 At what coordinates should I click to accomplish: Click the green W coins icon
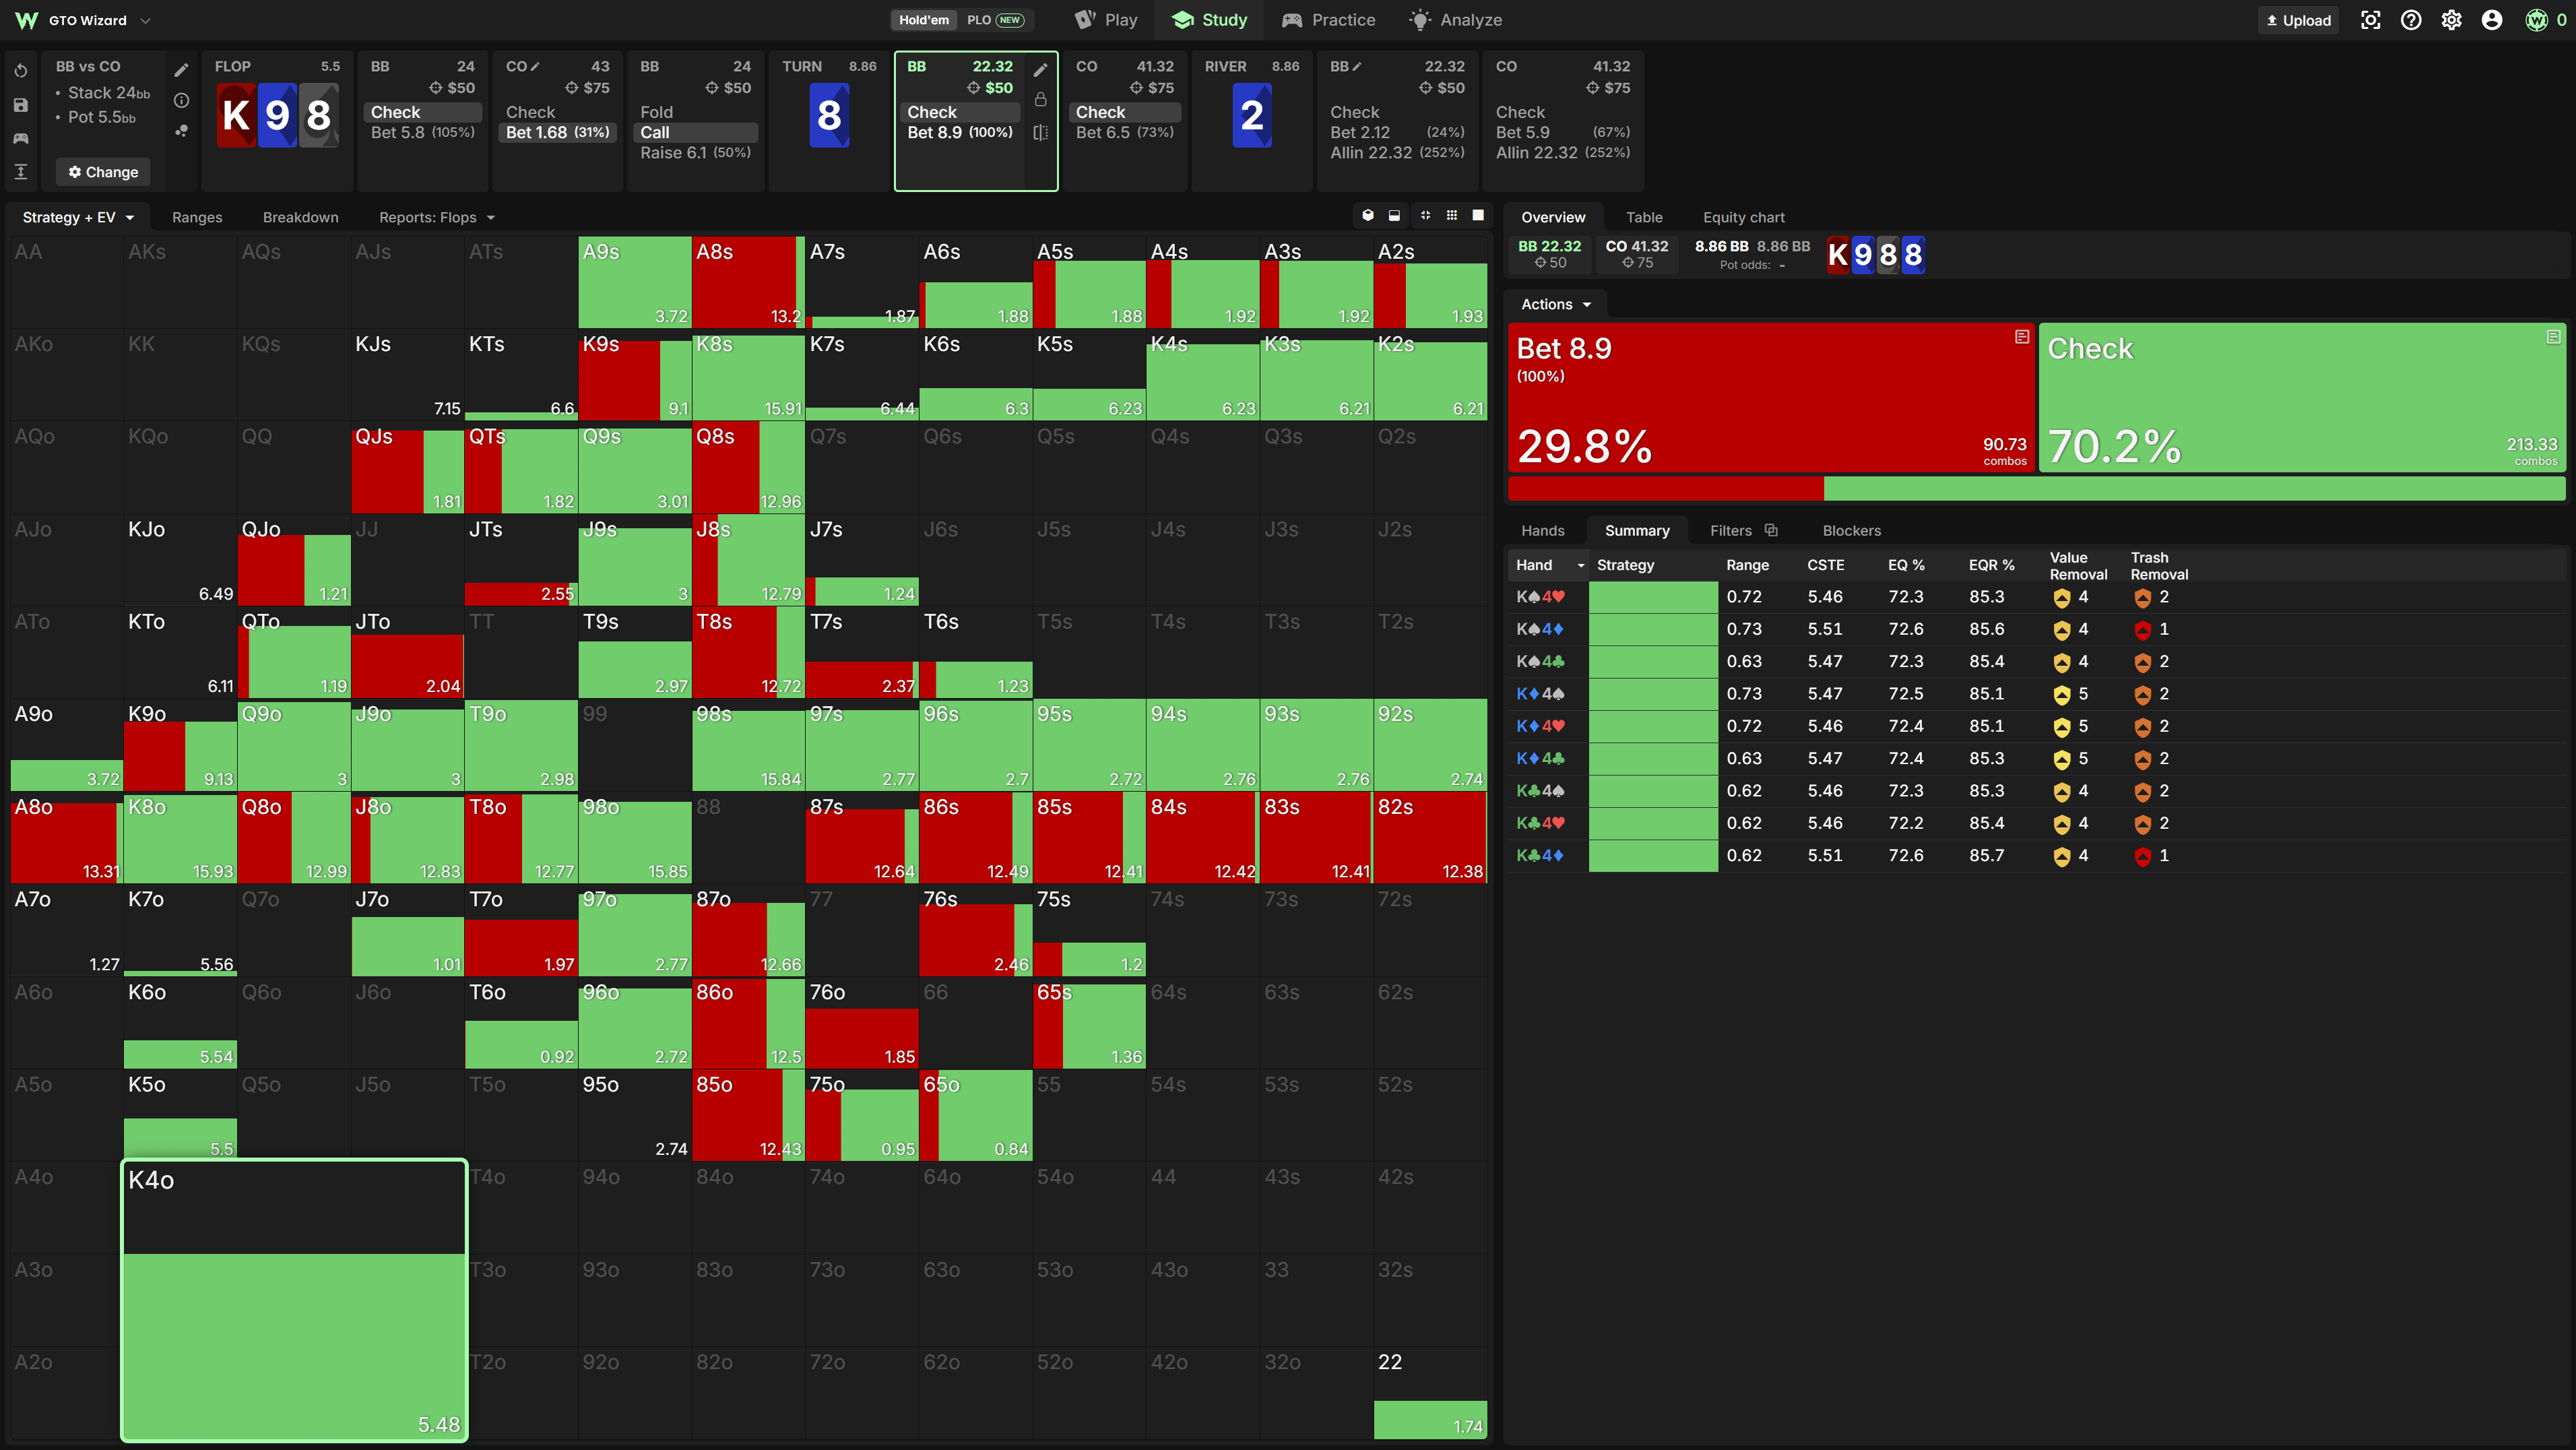(2537, 20)
